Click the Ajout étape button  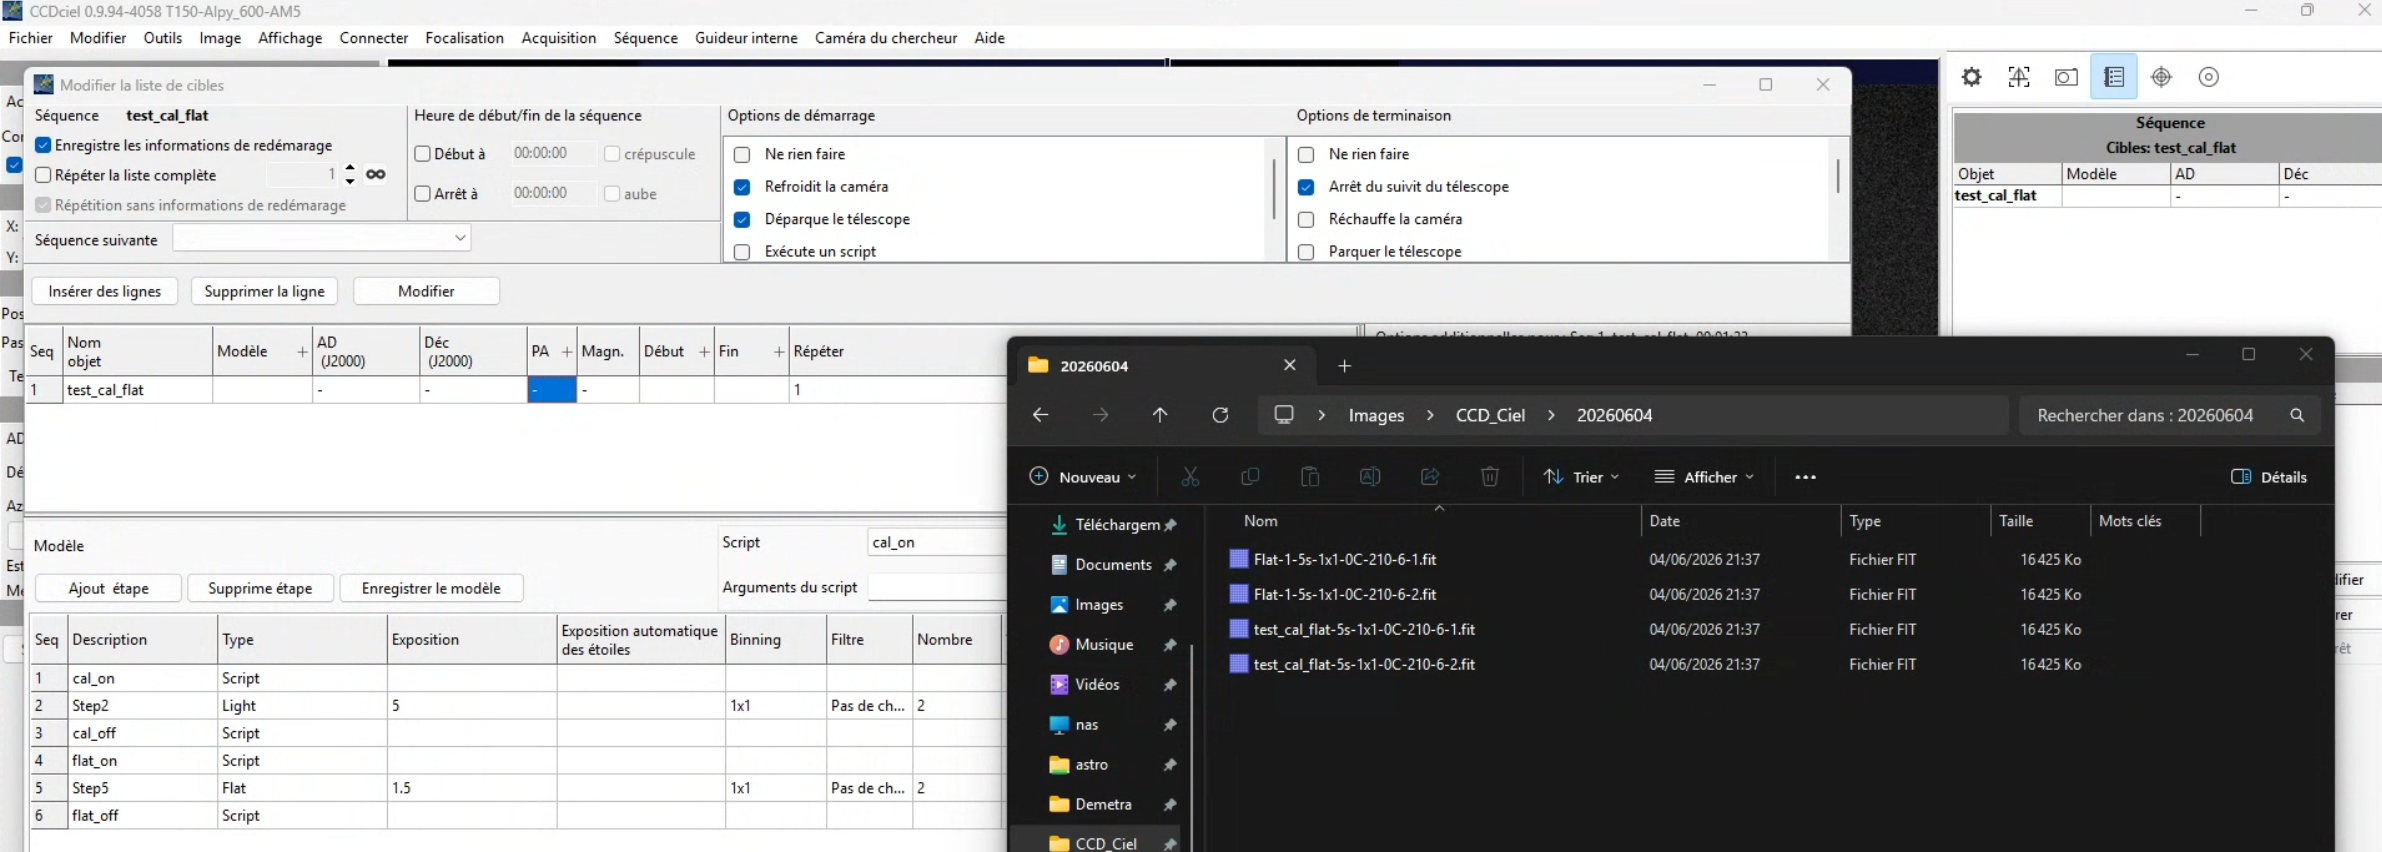108,588
